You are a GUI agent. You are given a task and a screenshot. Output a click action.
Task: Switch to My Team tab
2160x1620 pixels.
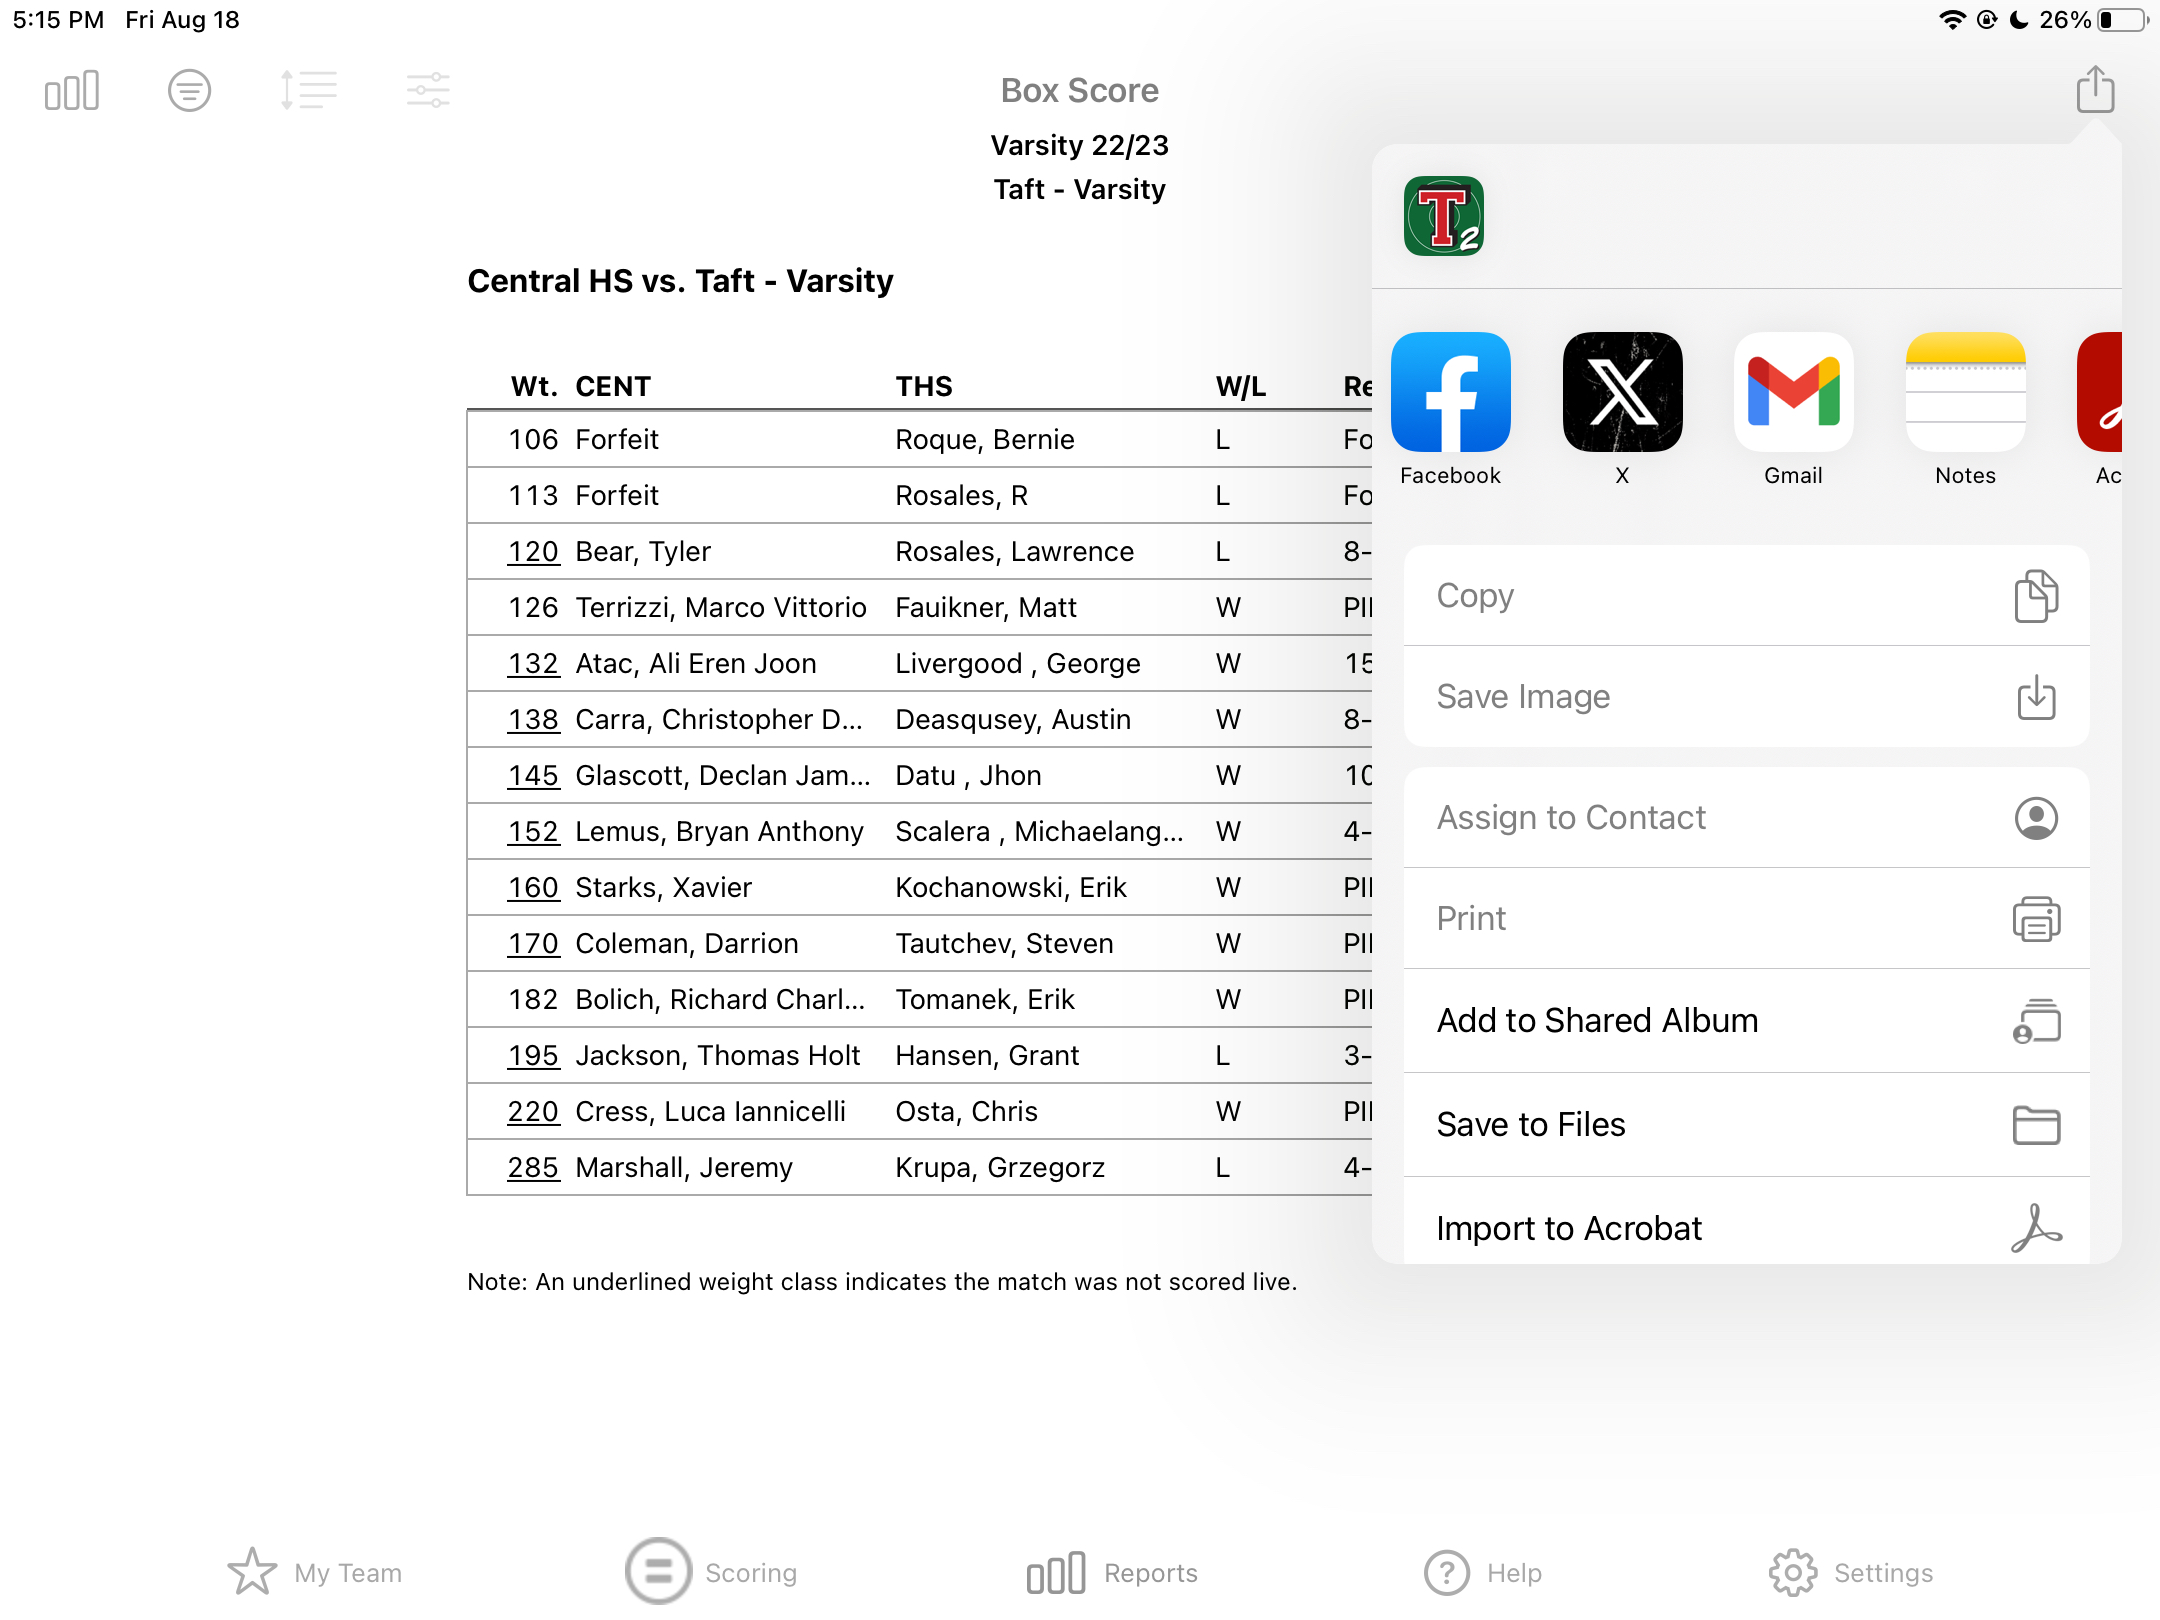pyautogui.click(x=315, y=1572)
